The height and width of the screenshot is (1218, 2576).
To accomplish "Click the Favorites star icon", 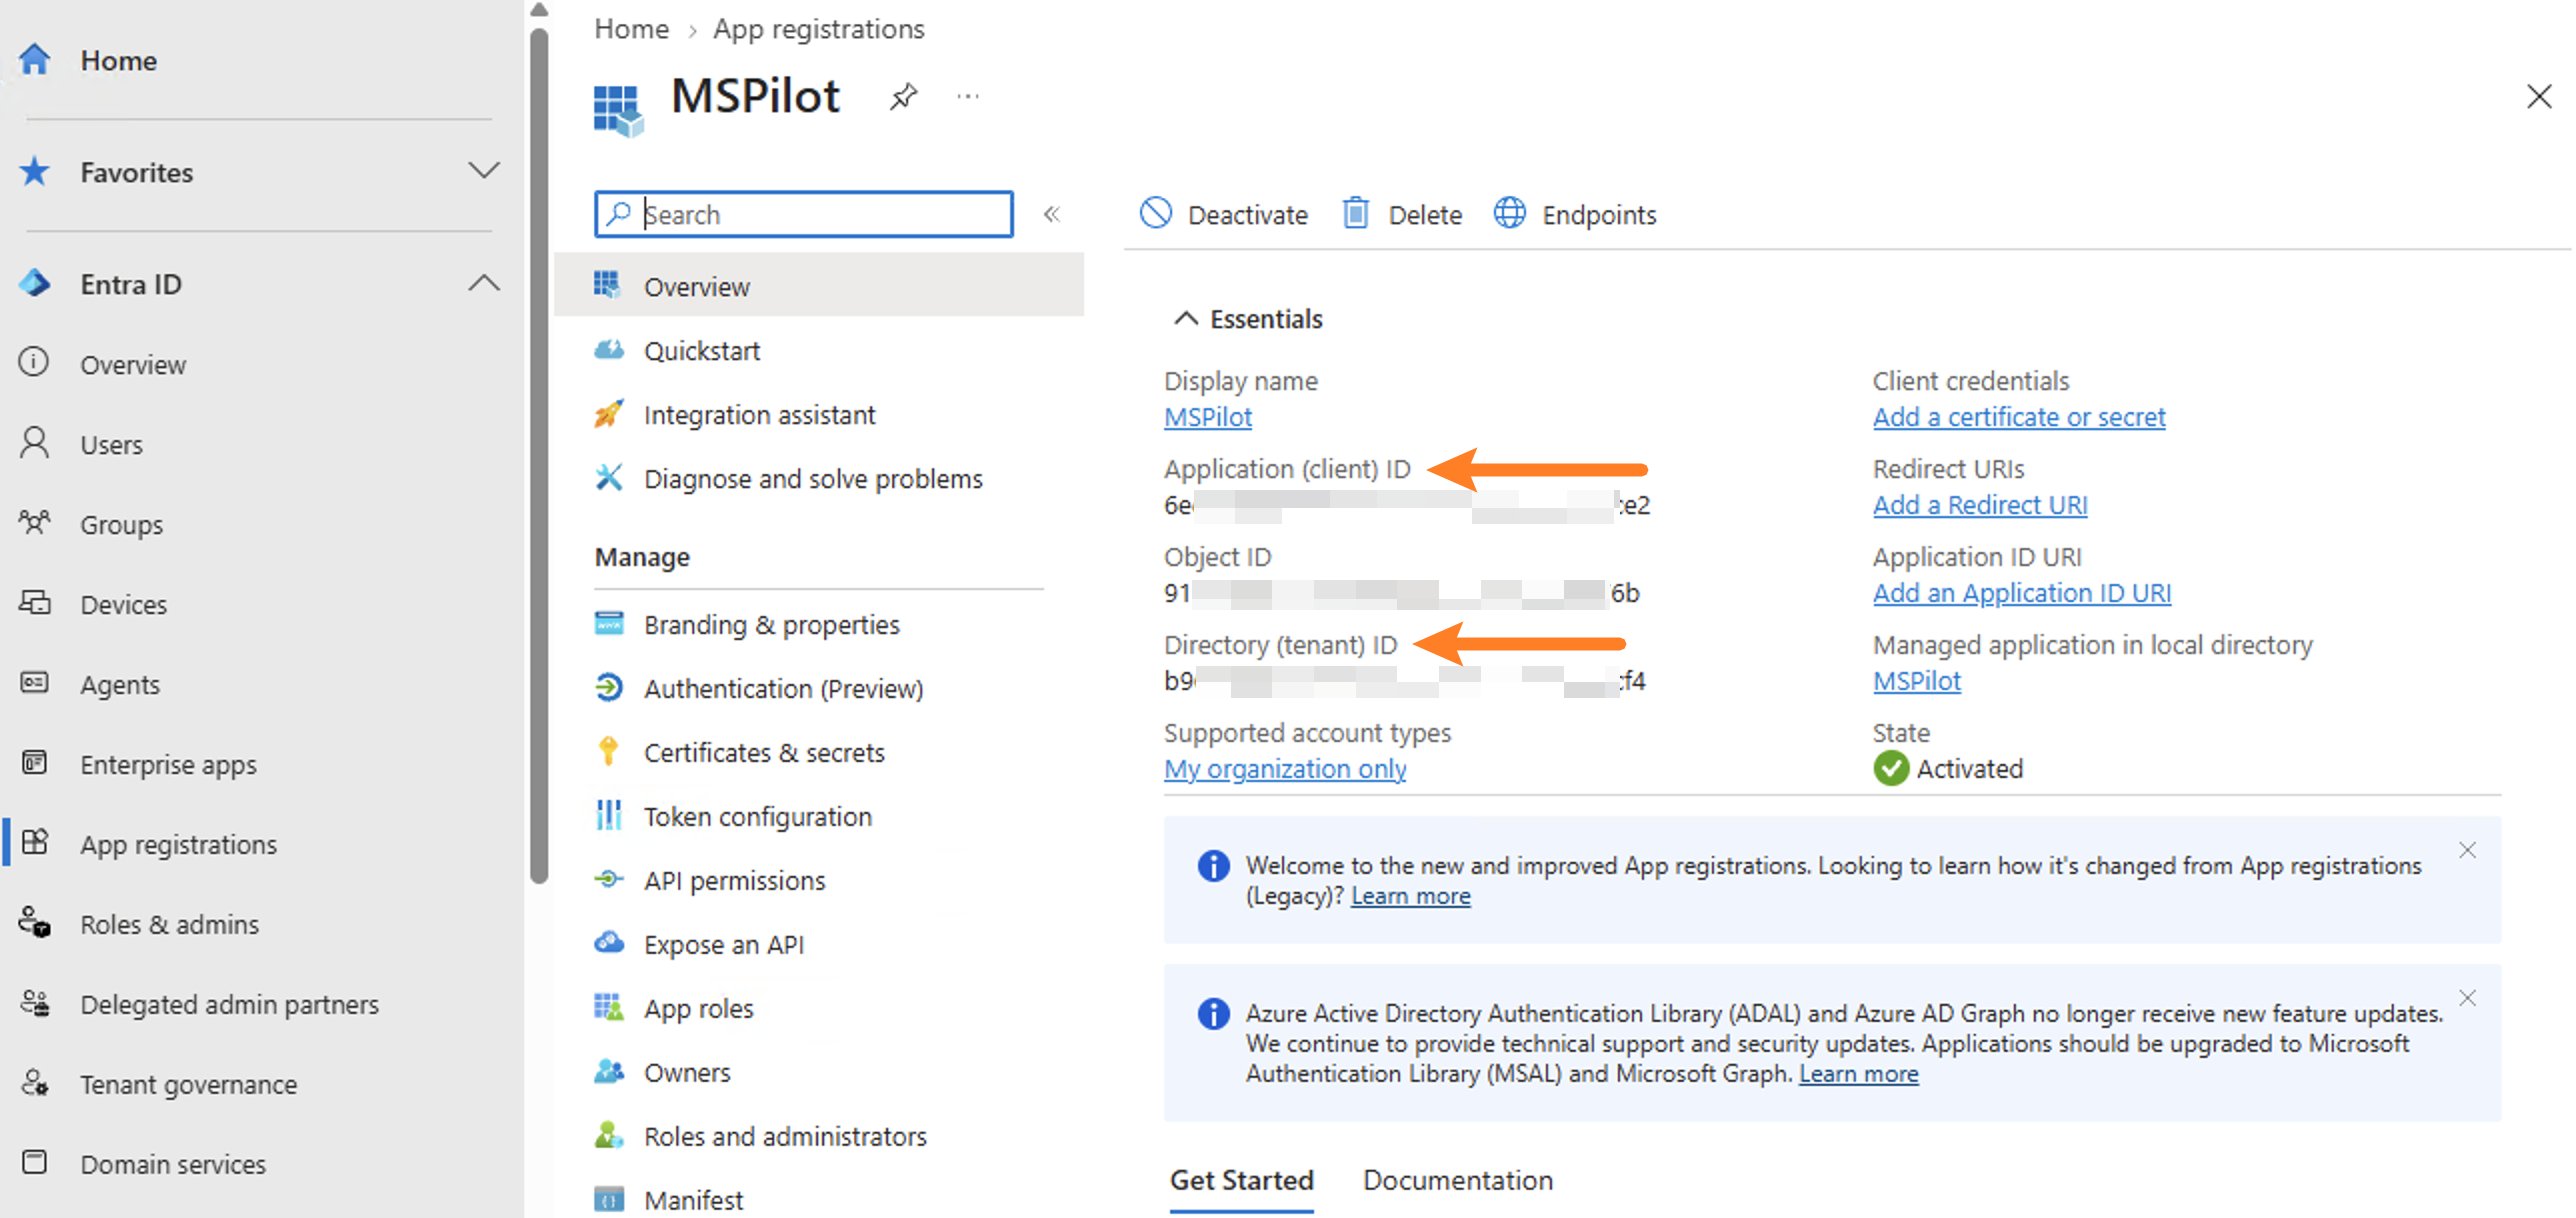I will (x=34, y=171).
